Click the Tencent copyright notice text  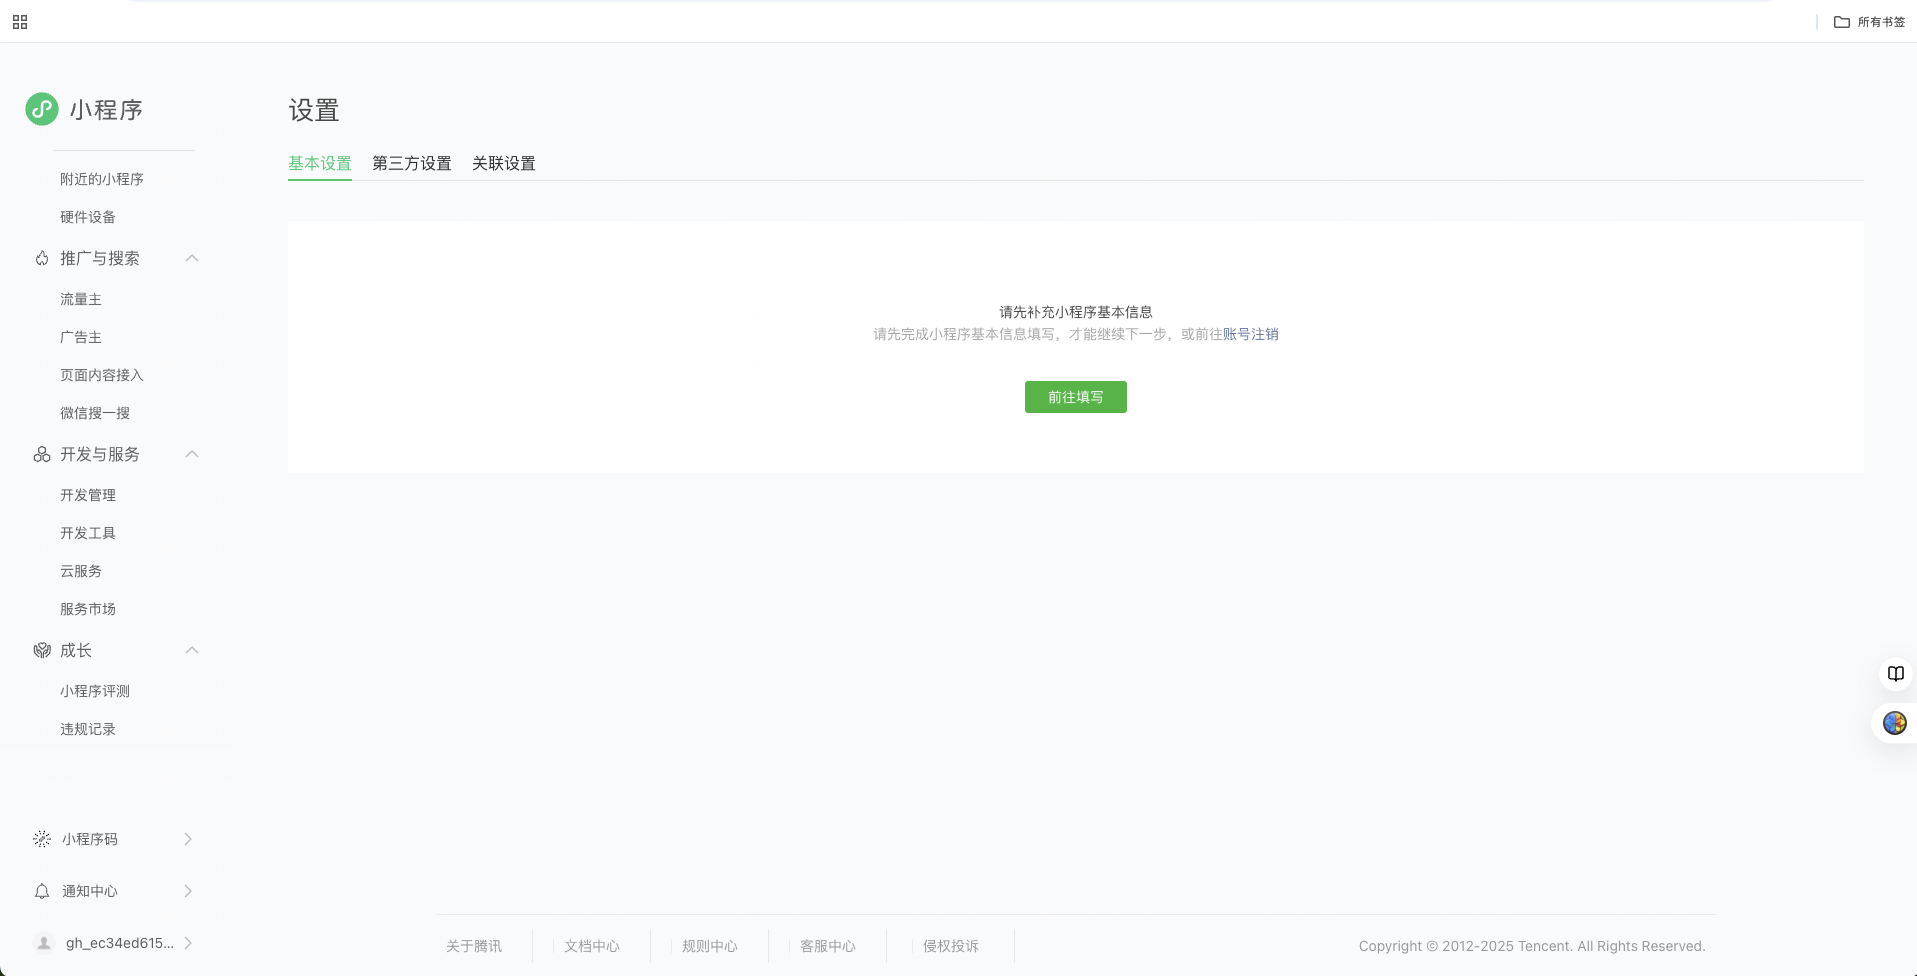click(x=1532, y=946)
